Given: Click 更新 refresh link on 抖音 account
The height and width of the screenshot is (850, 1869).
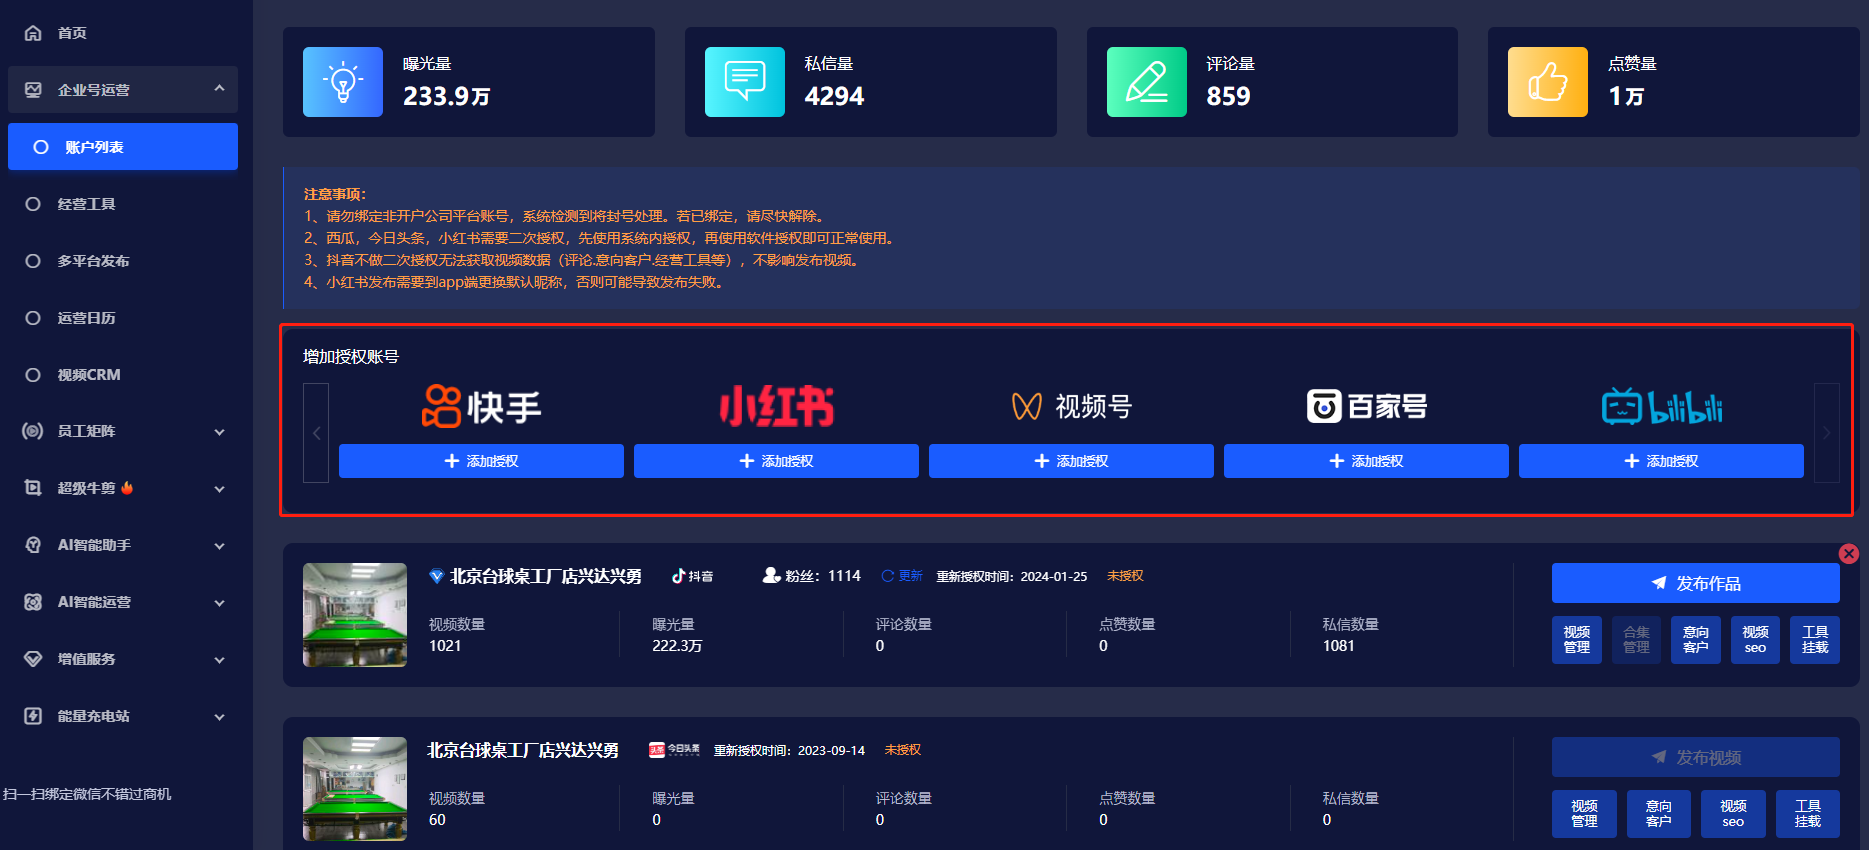Looking at the screenshot, I should [902, 576].
